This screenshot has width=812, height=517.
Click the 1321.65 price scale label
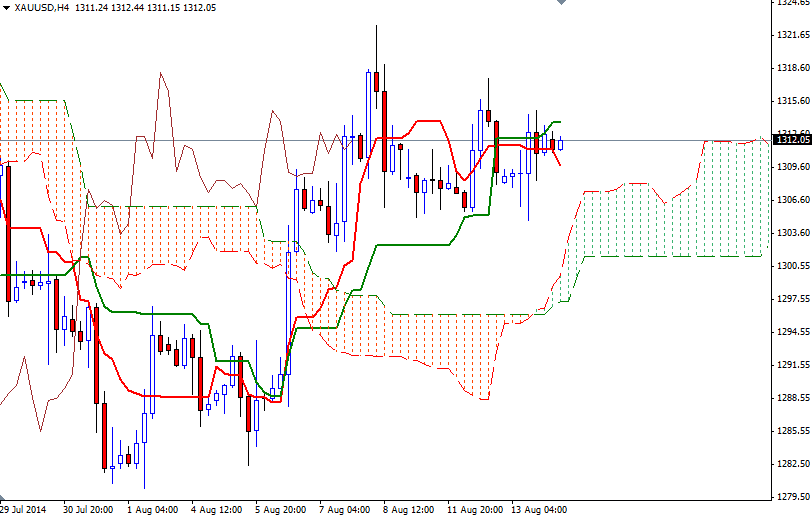pos(793,35)
